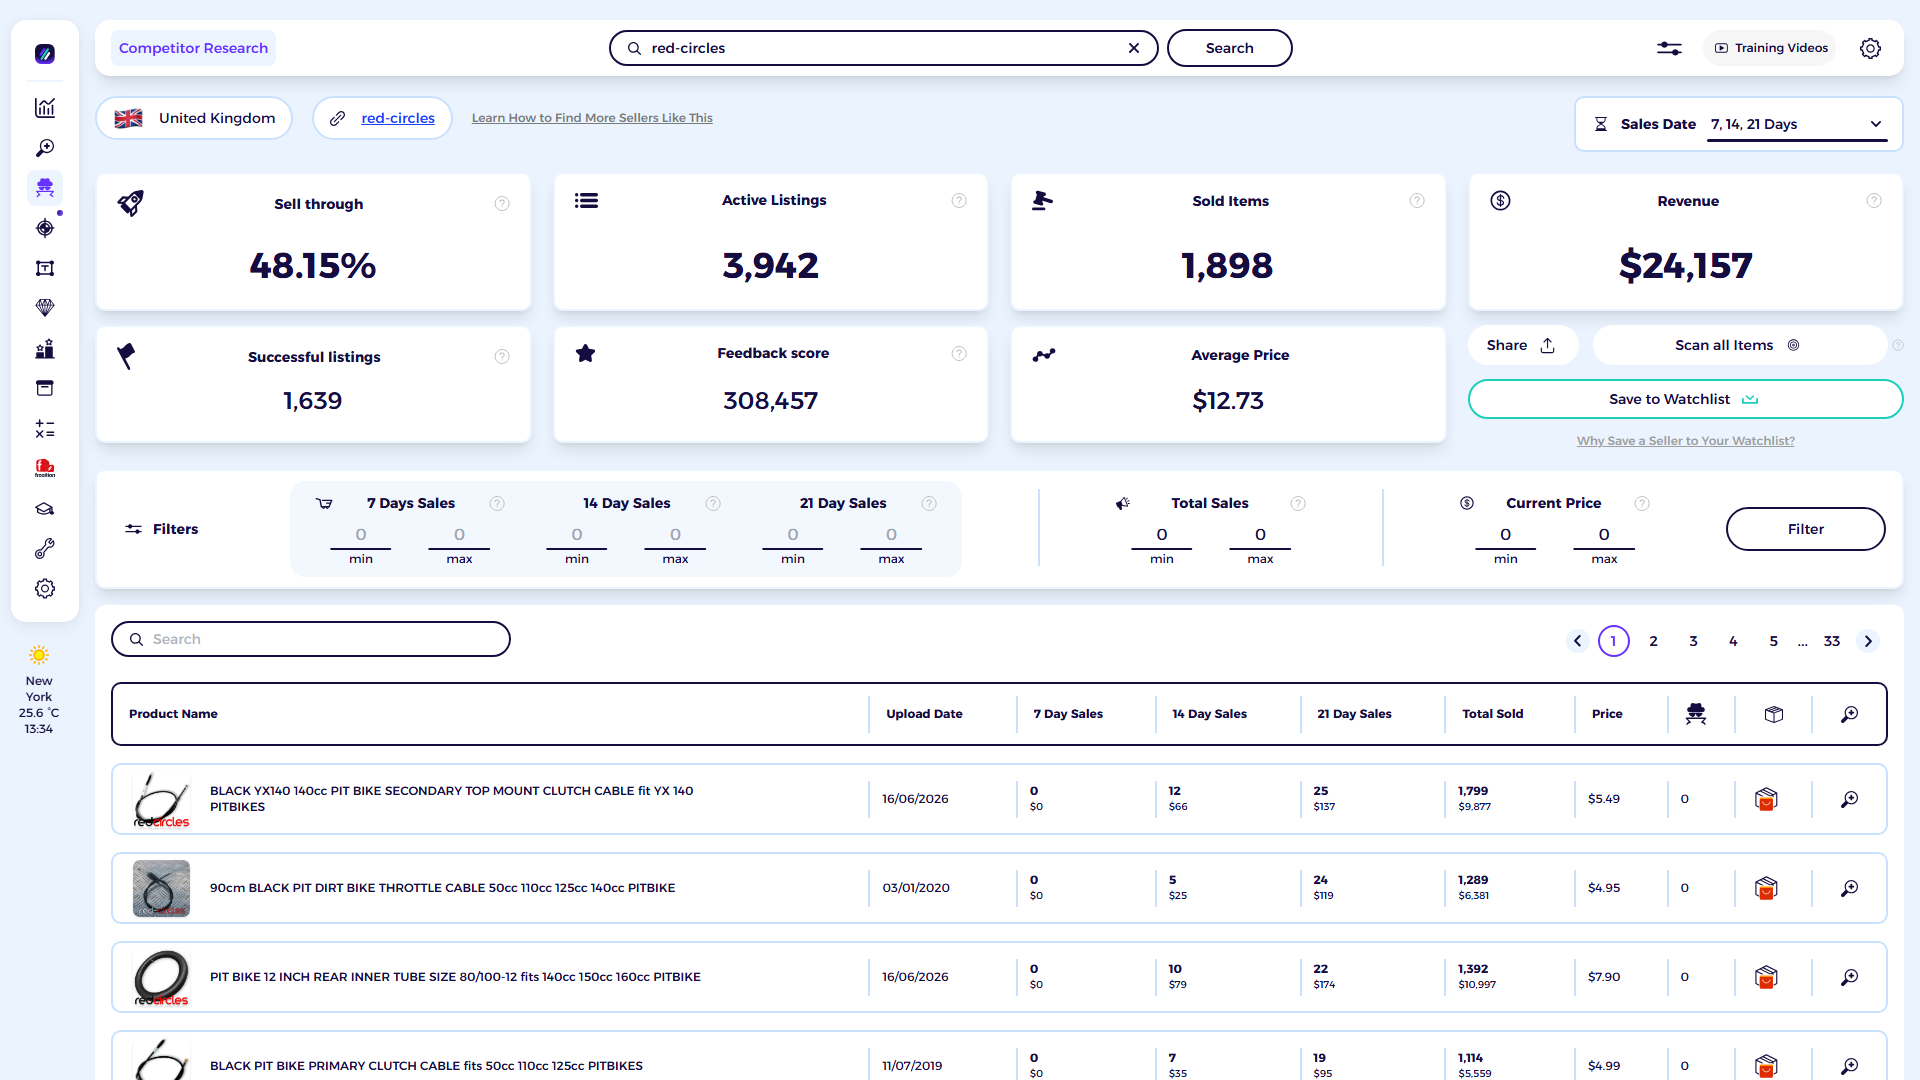Jump to page 33 of results

(1832, 641)
